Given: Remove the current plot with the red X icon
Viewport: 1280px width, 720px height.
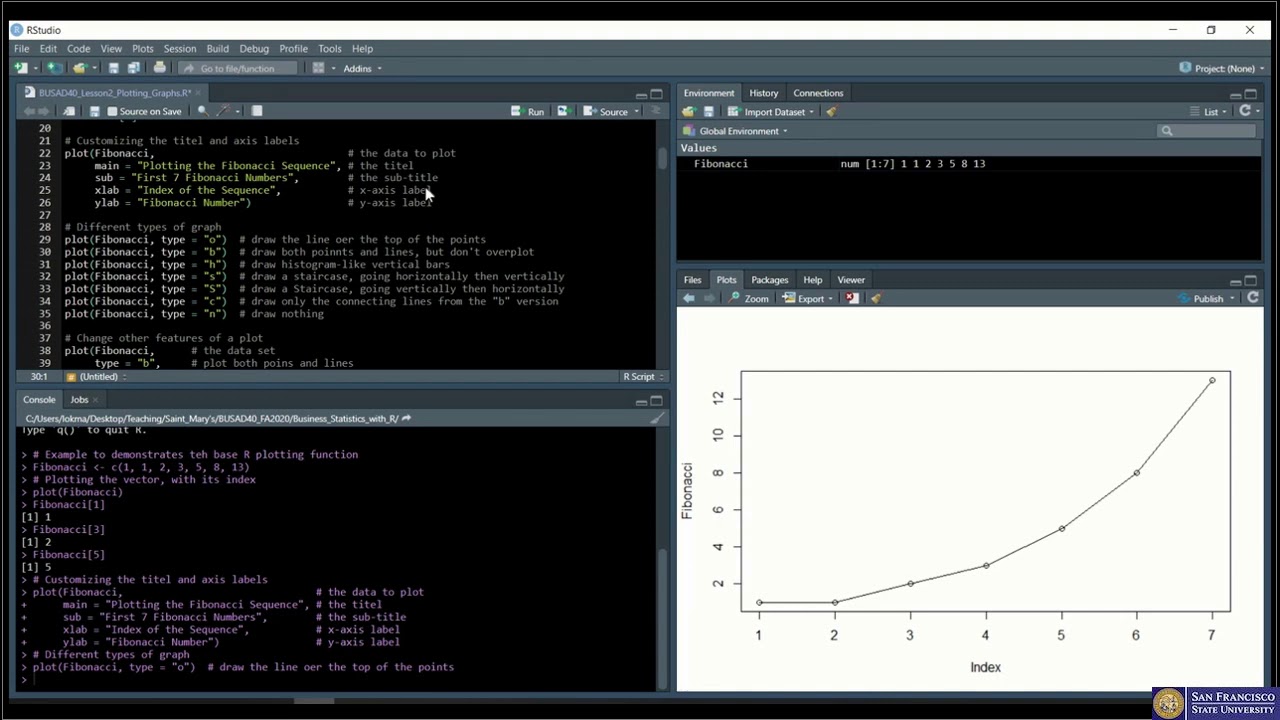Looking at the screenshot, I should pyautogui.click(x=851, y=298).
